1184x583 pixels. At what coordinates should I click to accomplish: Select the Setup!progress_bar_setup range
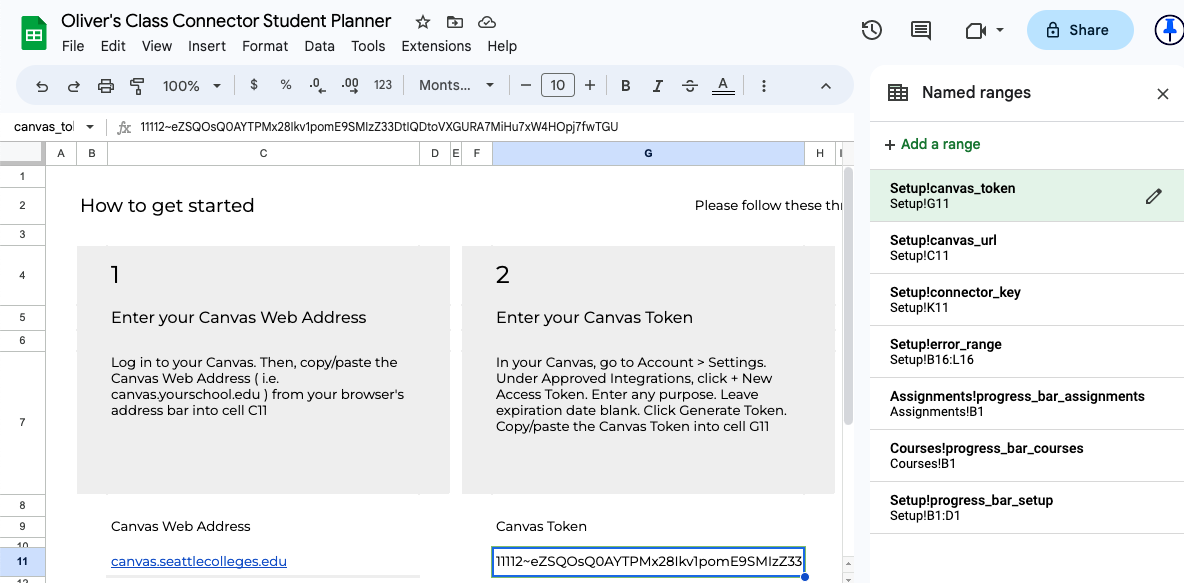pos(1027,507)
